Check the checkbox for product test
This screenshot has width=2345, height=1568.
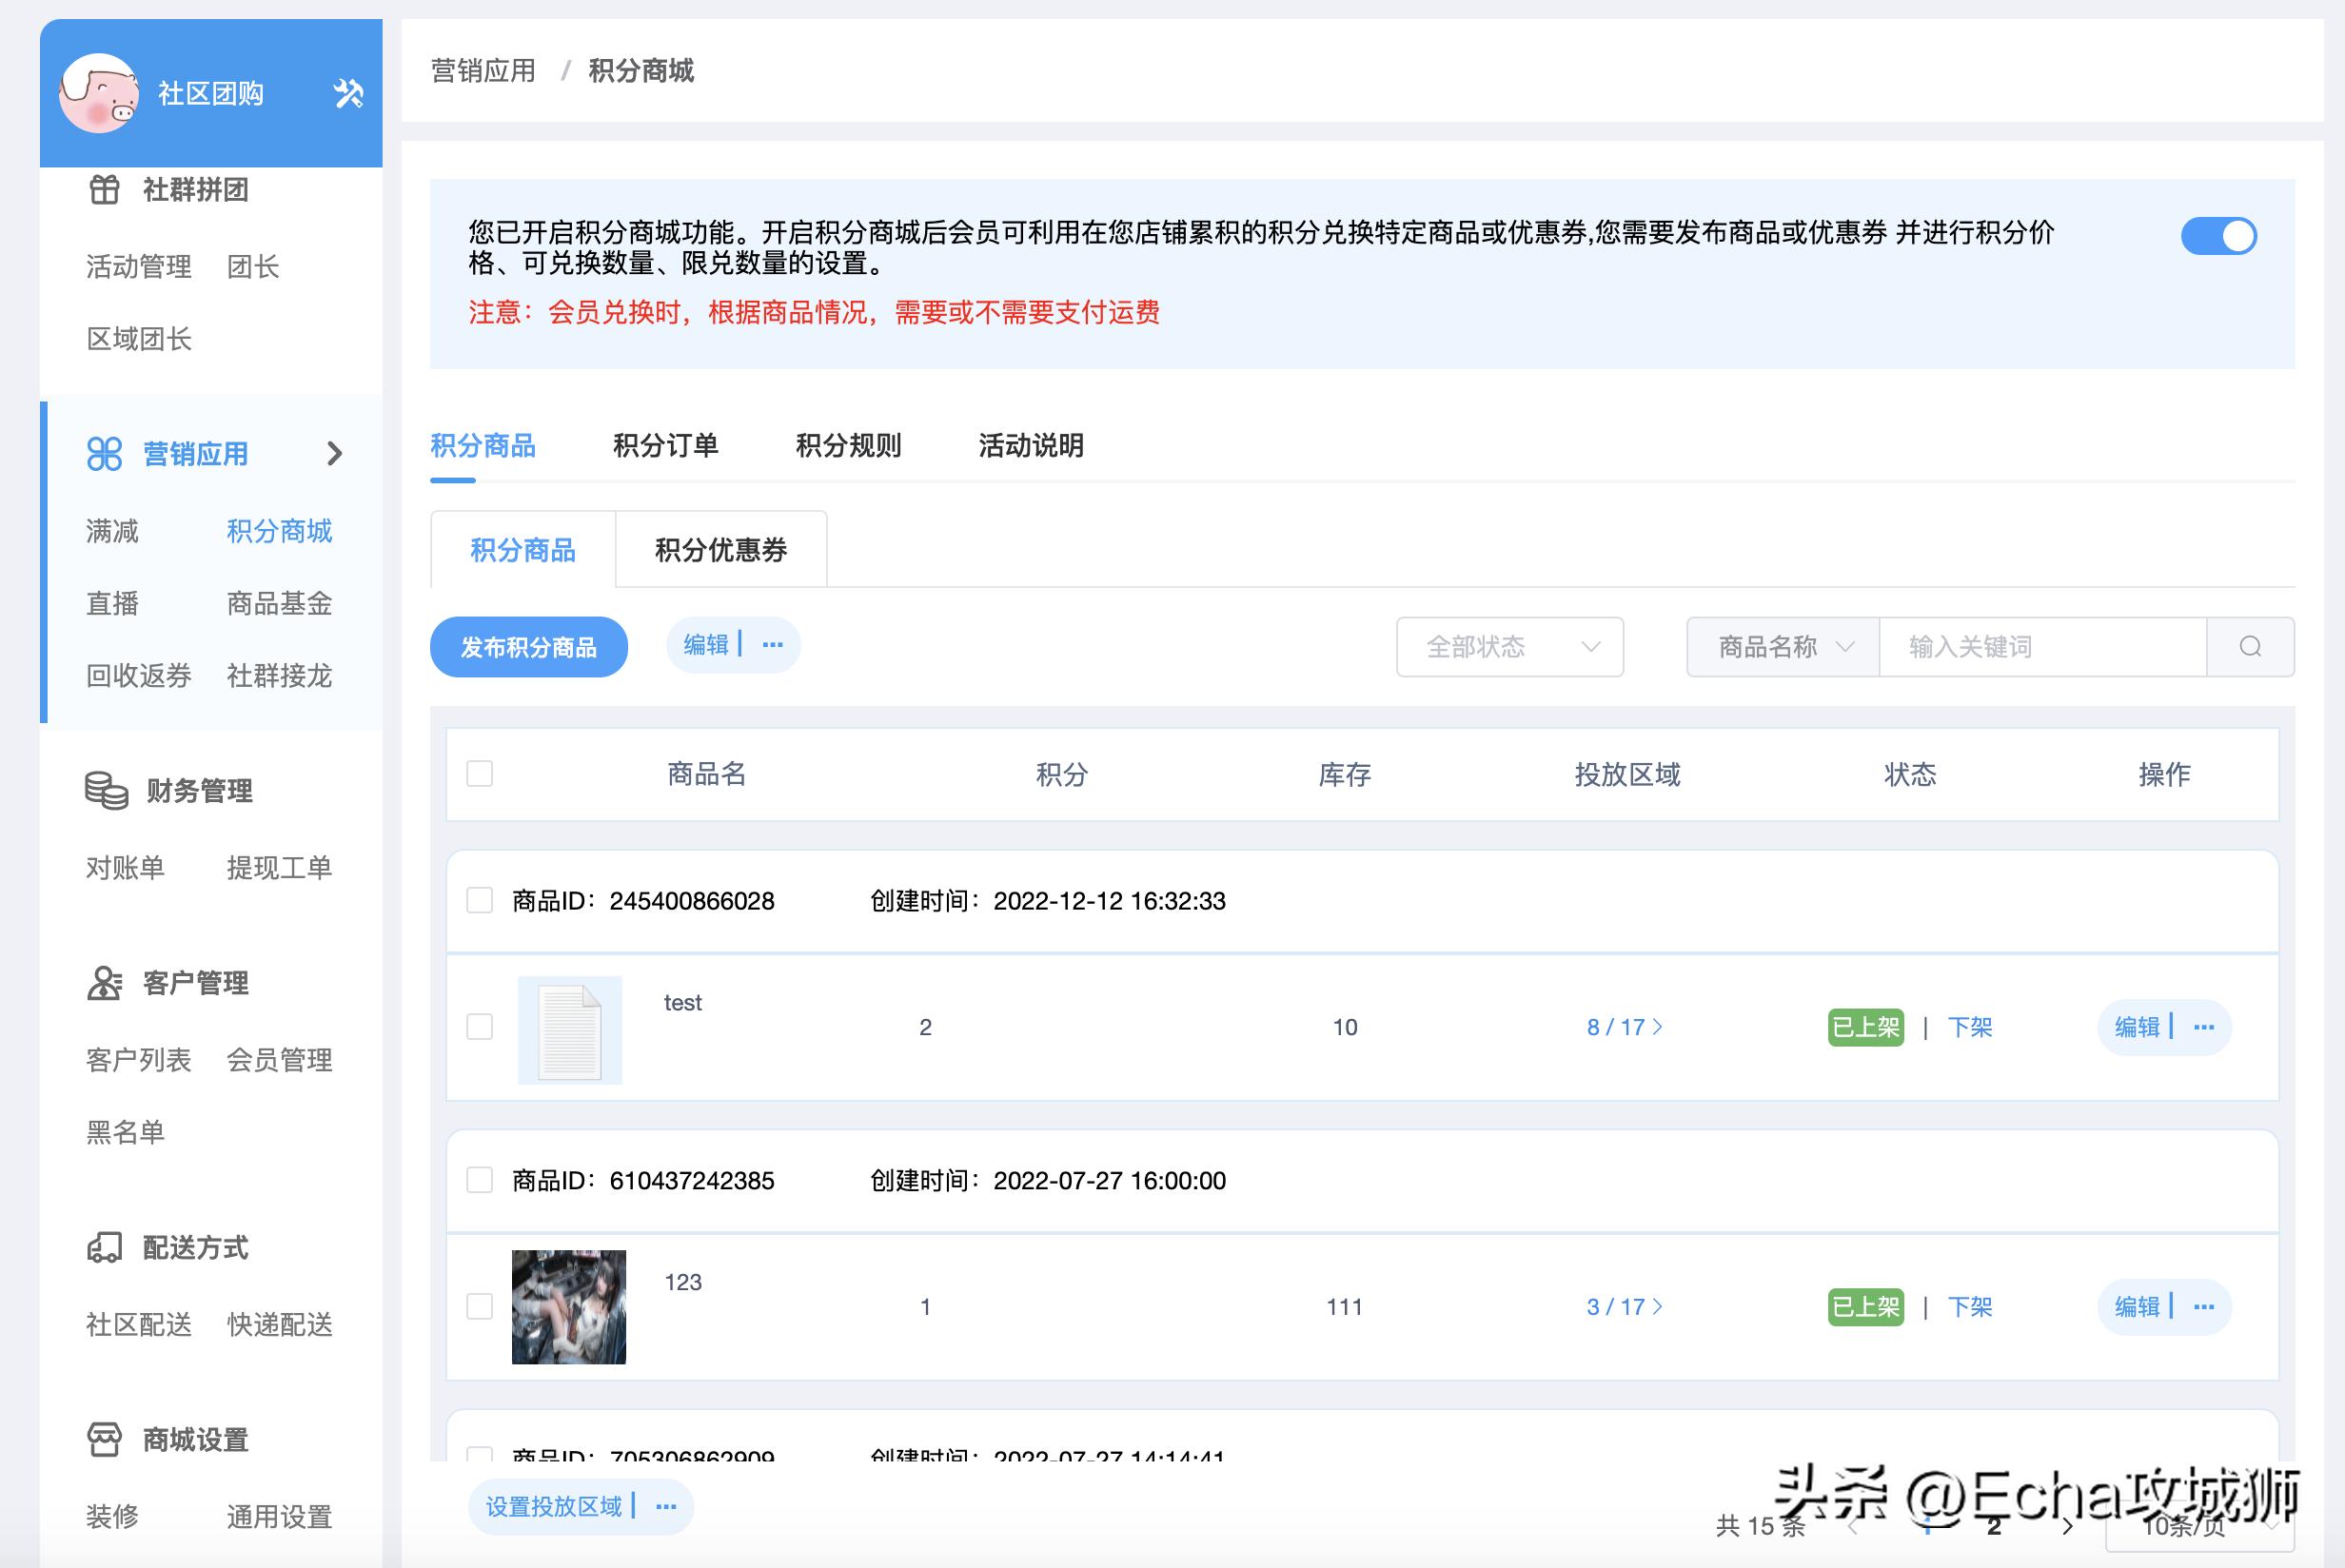[x=479, y=1027]
